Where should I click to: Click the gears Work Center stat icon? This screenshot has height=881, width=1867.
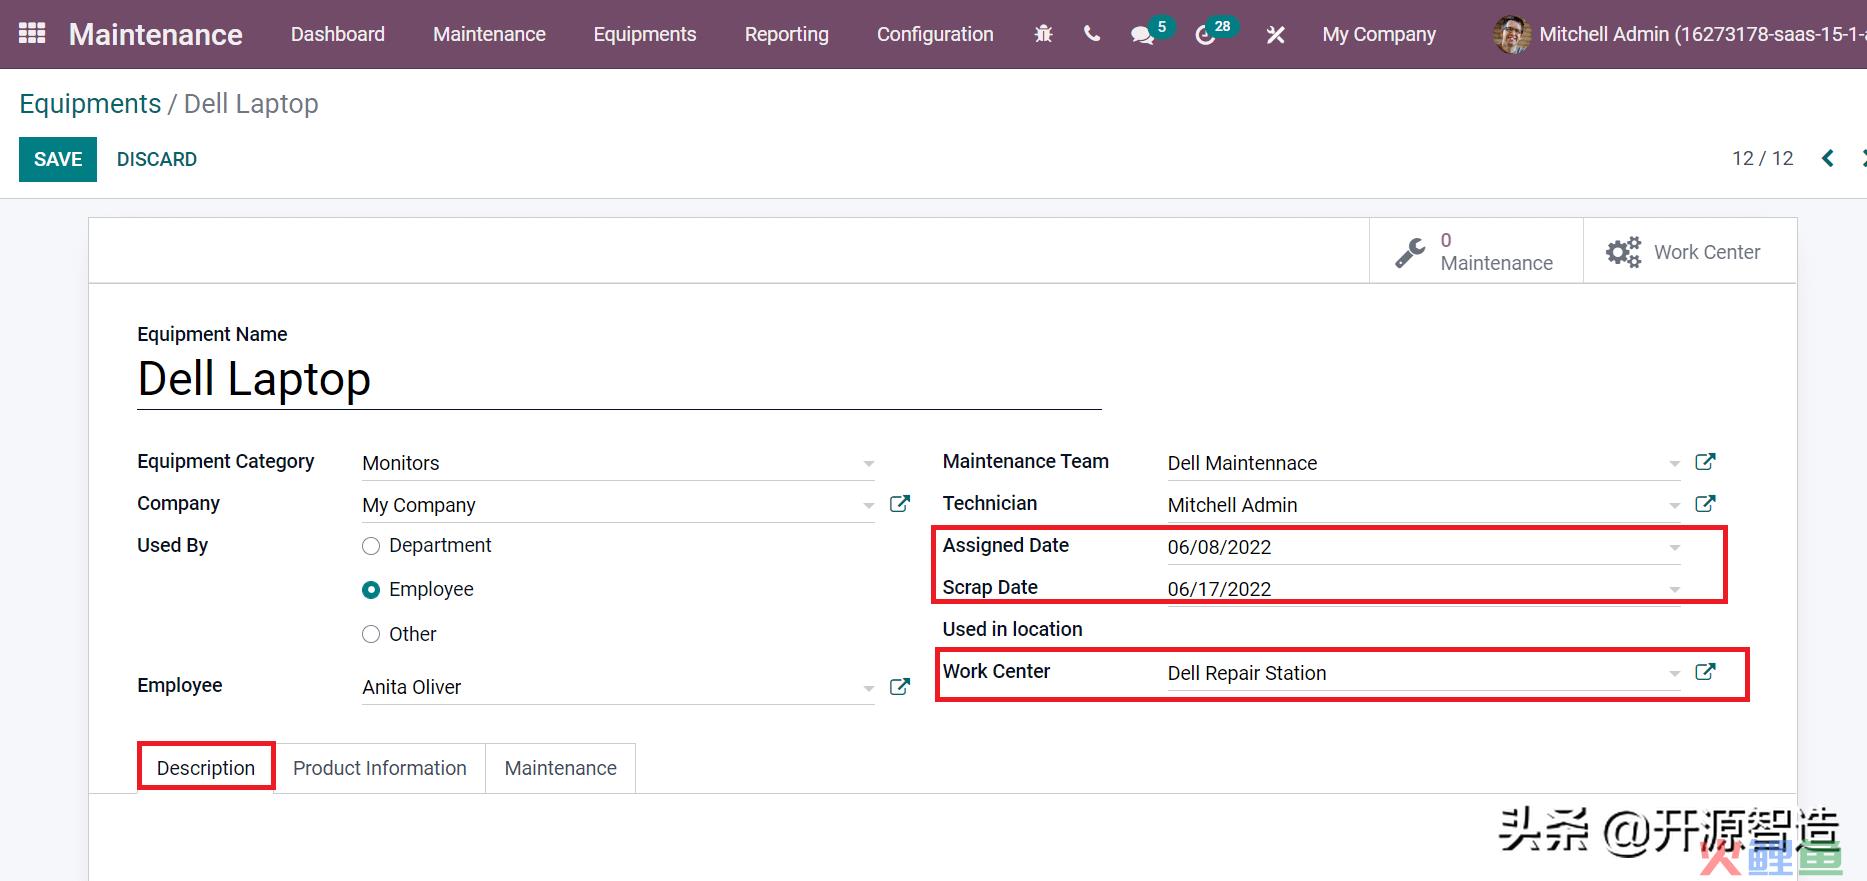pyautogui.click(x=1623, y=252)
